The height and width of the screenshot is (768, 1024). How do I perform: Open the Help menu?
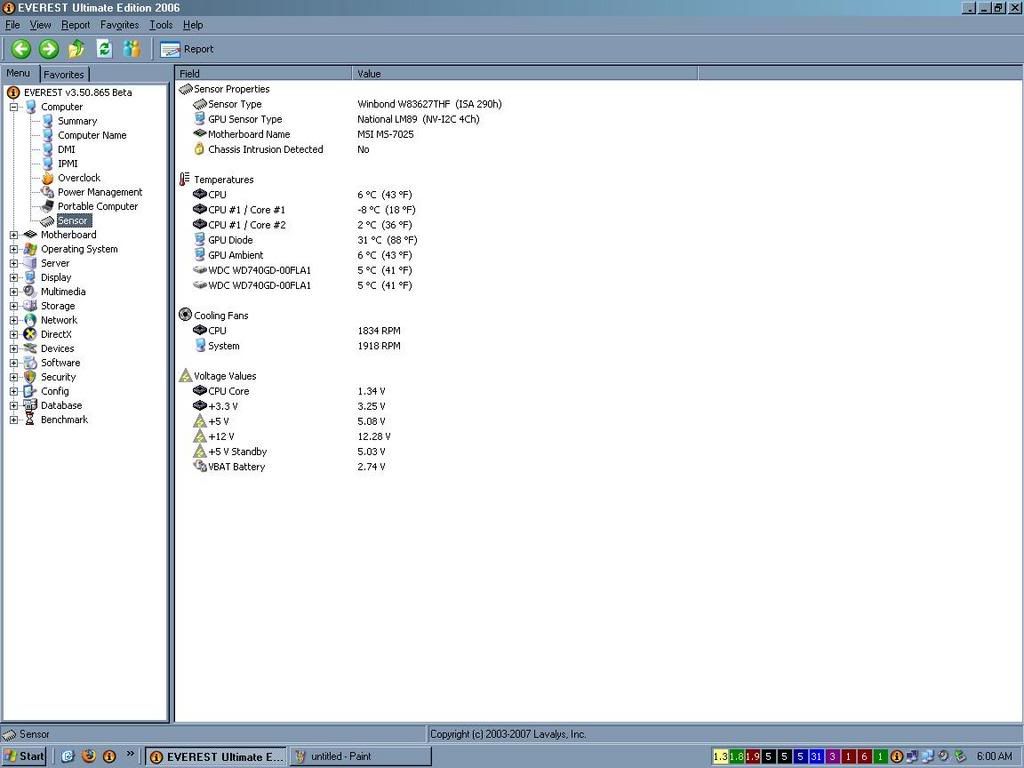tap(193, 25)
